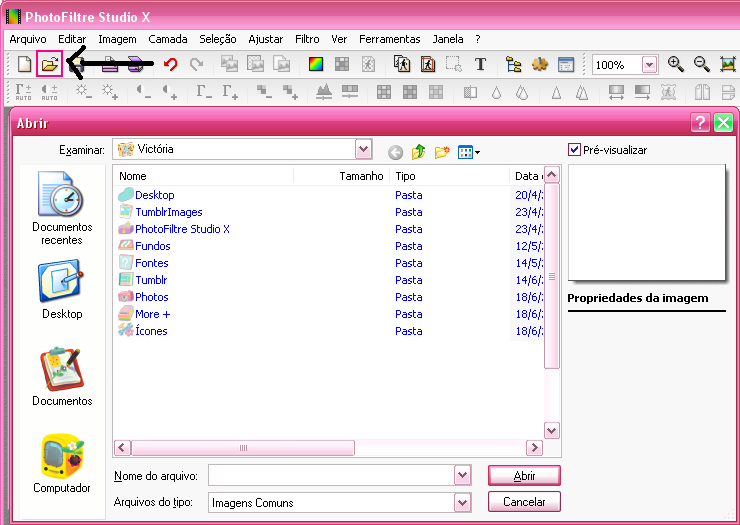Open the Ferramentas menu
This screenshot has width=740, height=525.
[x=389, y=39]
